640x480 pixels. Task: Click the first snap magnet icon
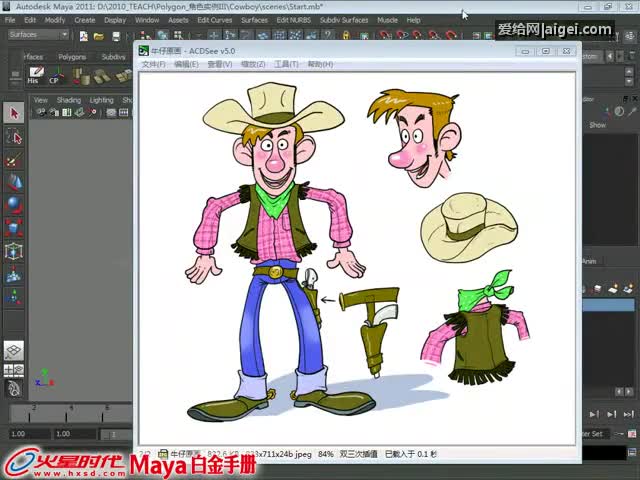pyautogui.click(x=384, y=35)
